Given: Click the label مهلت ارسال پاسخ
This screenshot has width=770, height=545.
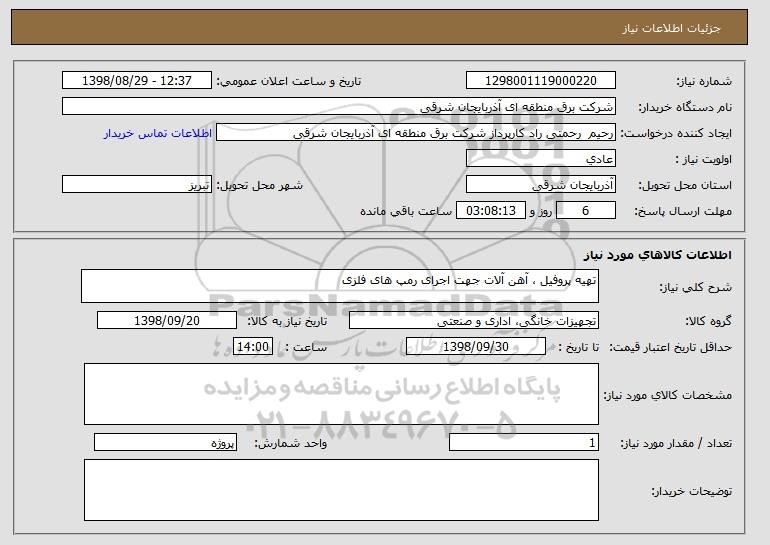Looking at the screenshot, I should [683, 211].
